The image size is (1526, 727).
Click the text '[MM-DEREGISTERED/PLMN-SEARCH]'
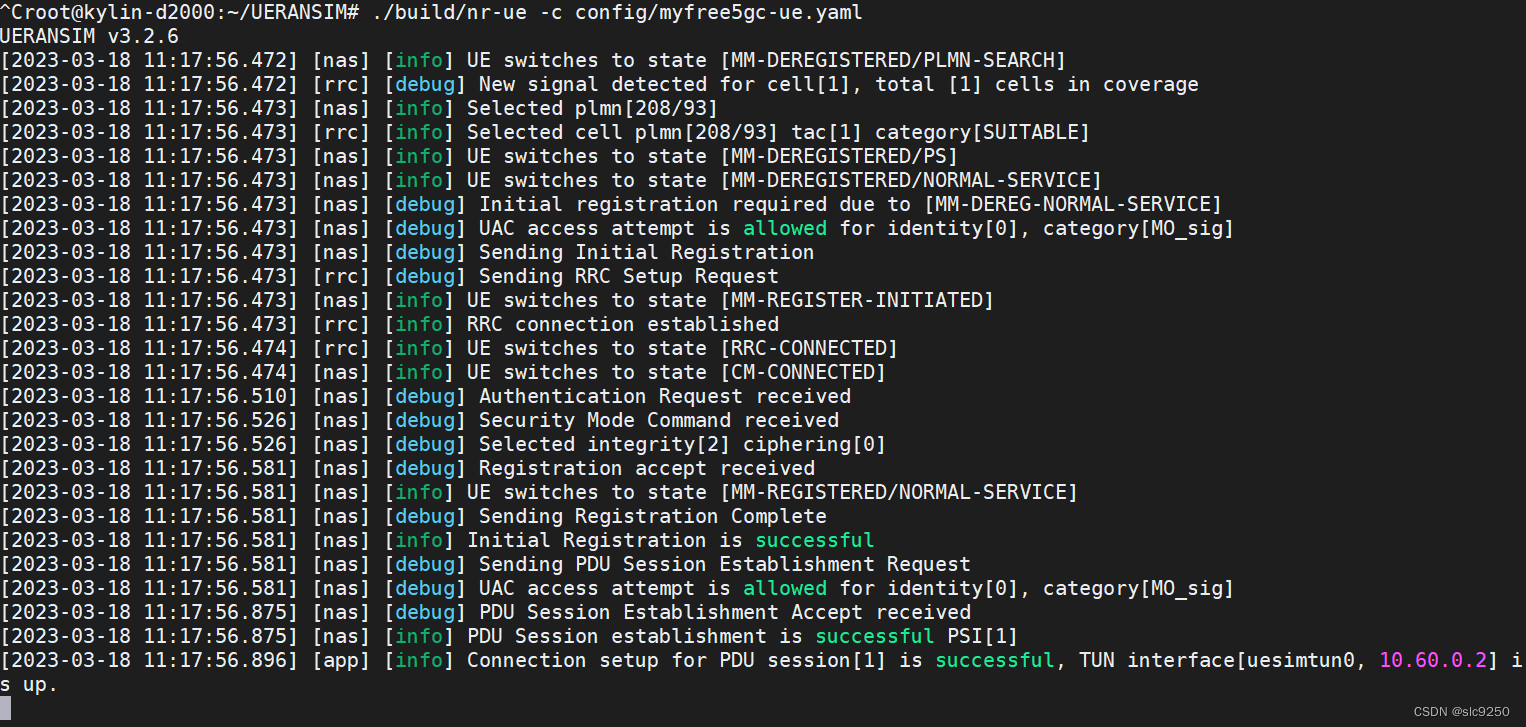(x=893, y=60)
